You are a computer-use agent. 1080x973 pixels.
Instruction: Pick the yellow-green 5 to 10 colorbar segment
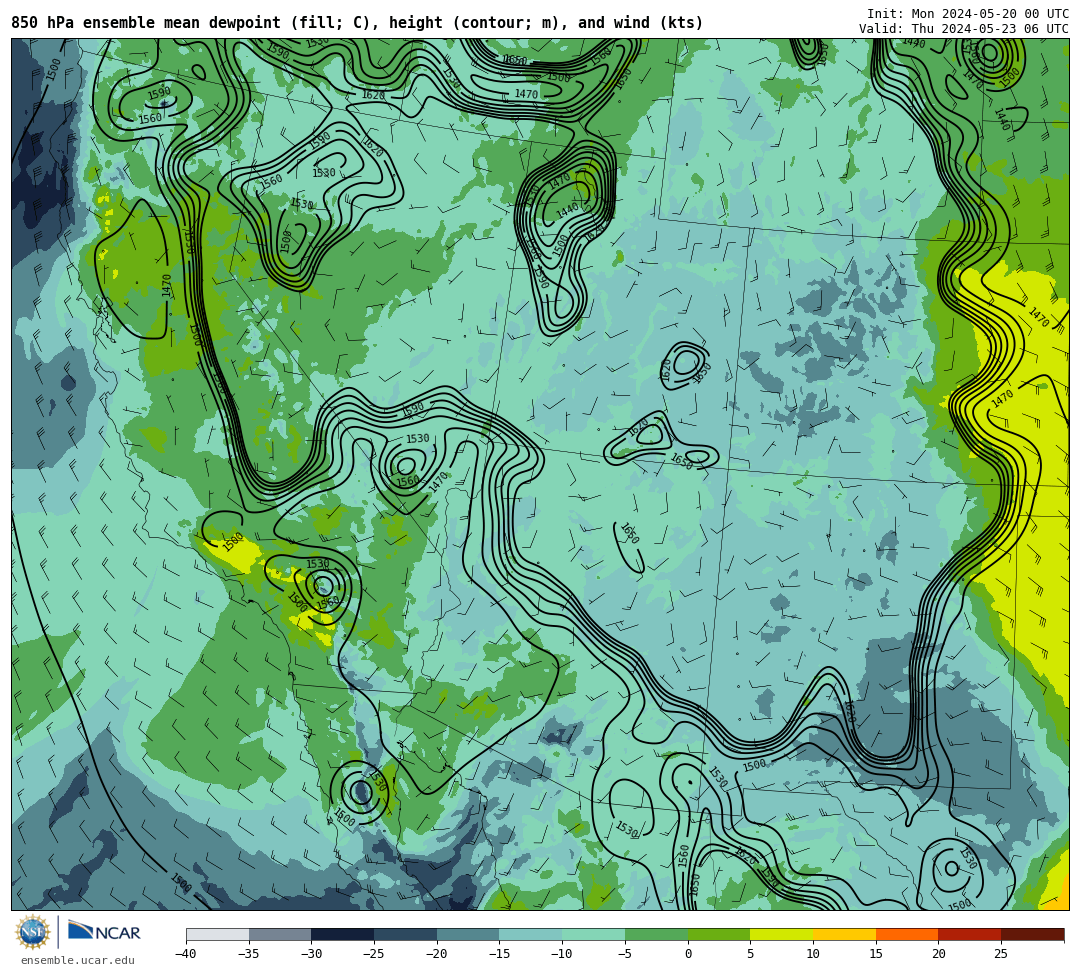(782, 934)
